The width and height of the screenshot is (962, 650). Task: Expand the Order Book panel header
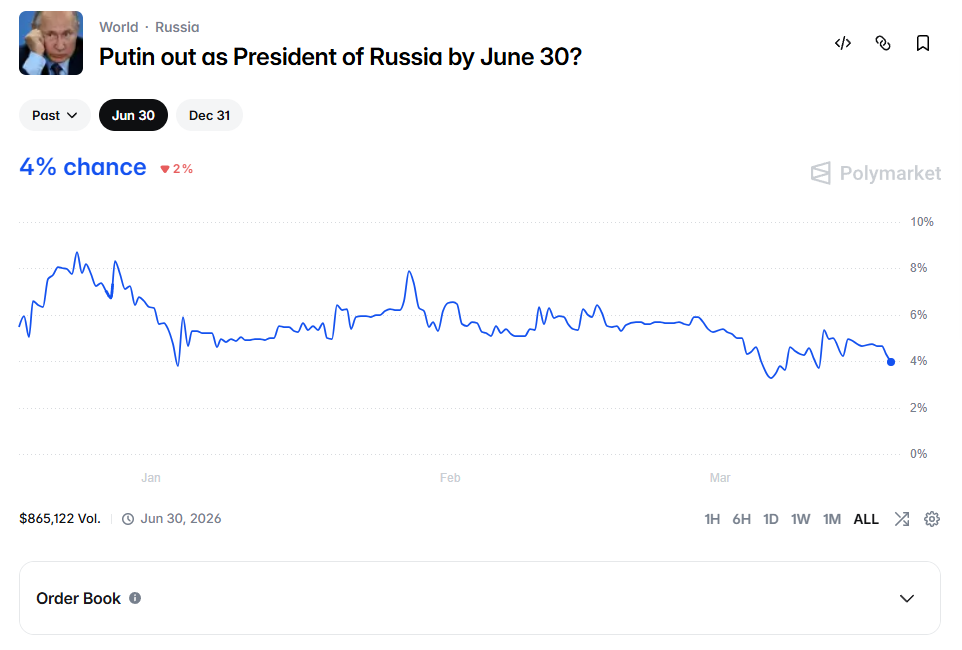click(x=480, y=598)
